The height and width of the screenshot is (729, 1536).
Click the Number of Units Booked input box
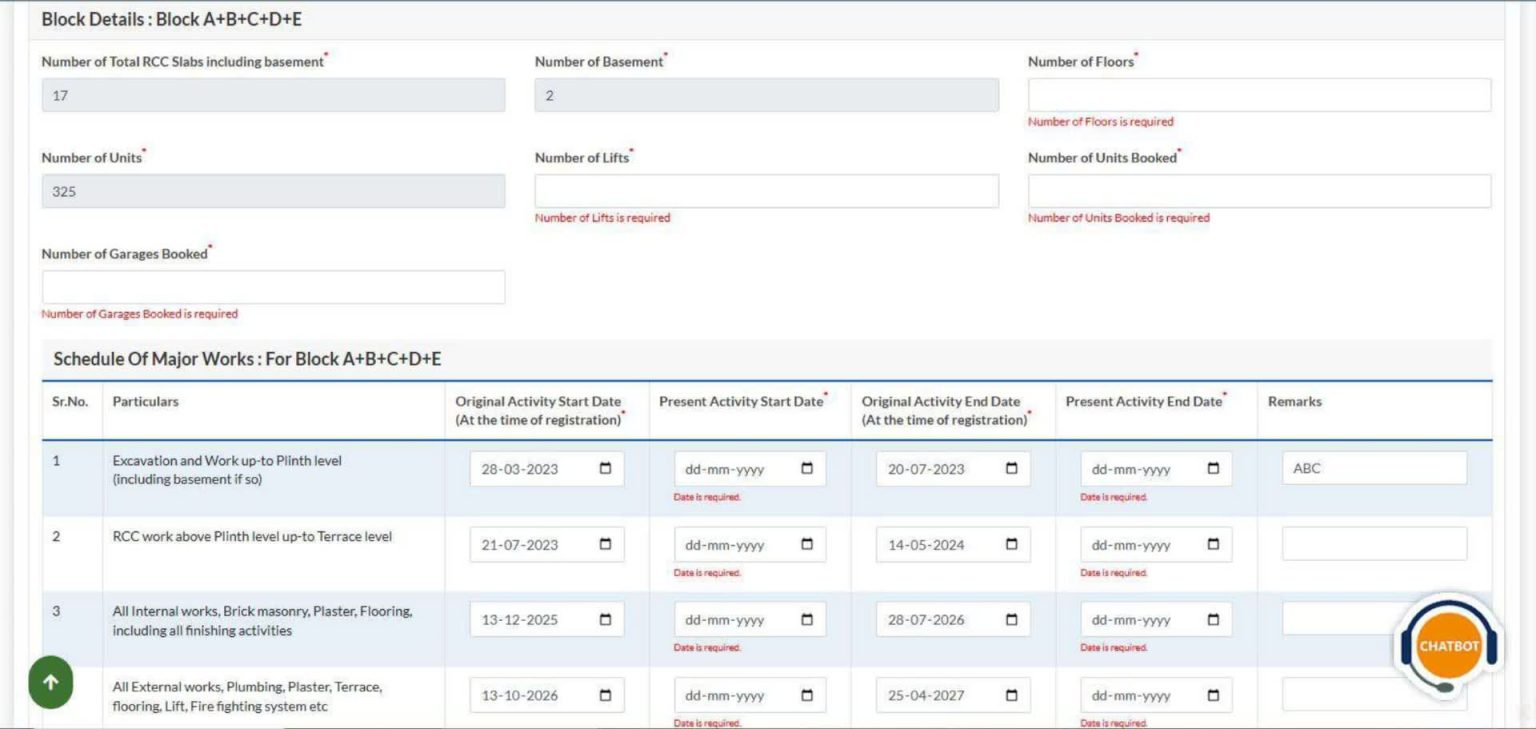coord(1259,190)
